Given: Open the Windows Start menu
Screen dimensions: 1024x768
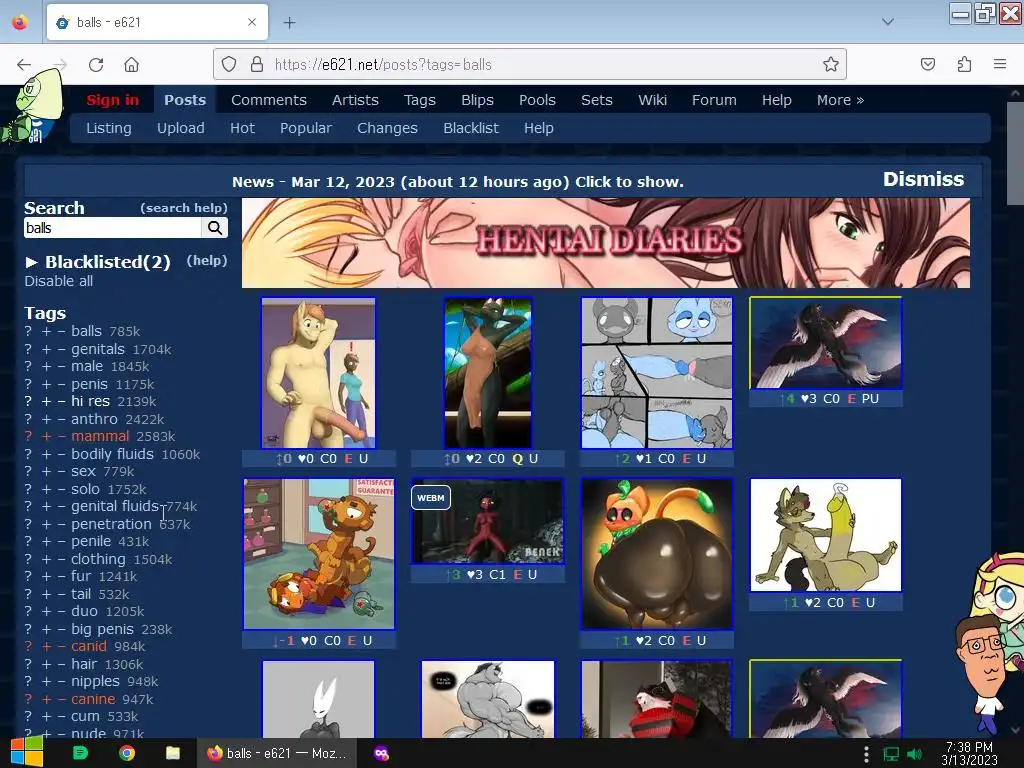Looking at the screenshot, I should click(x=26, y=753).
